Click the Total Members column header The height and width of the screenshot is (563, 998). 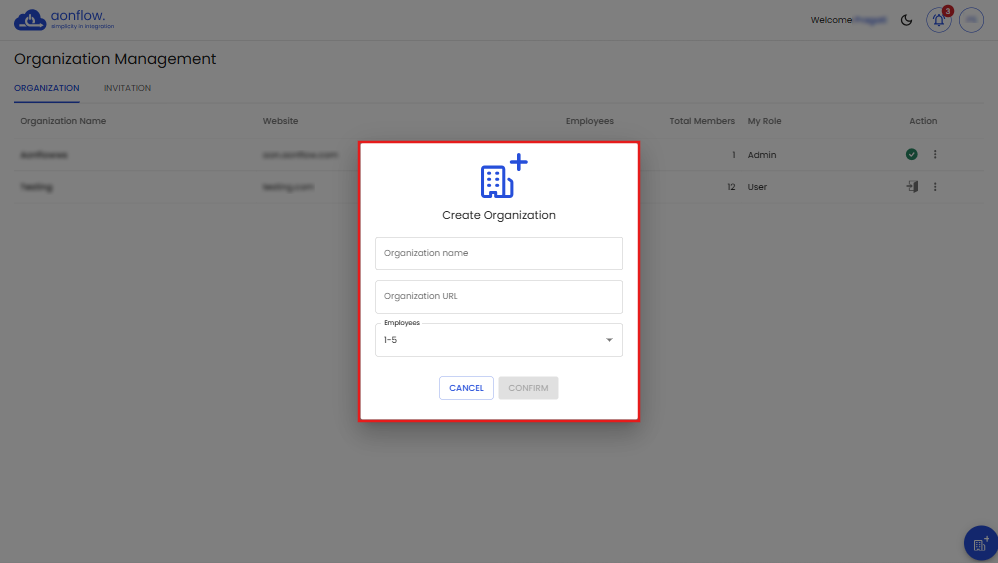702,121
